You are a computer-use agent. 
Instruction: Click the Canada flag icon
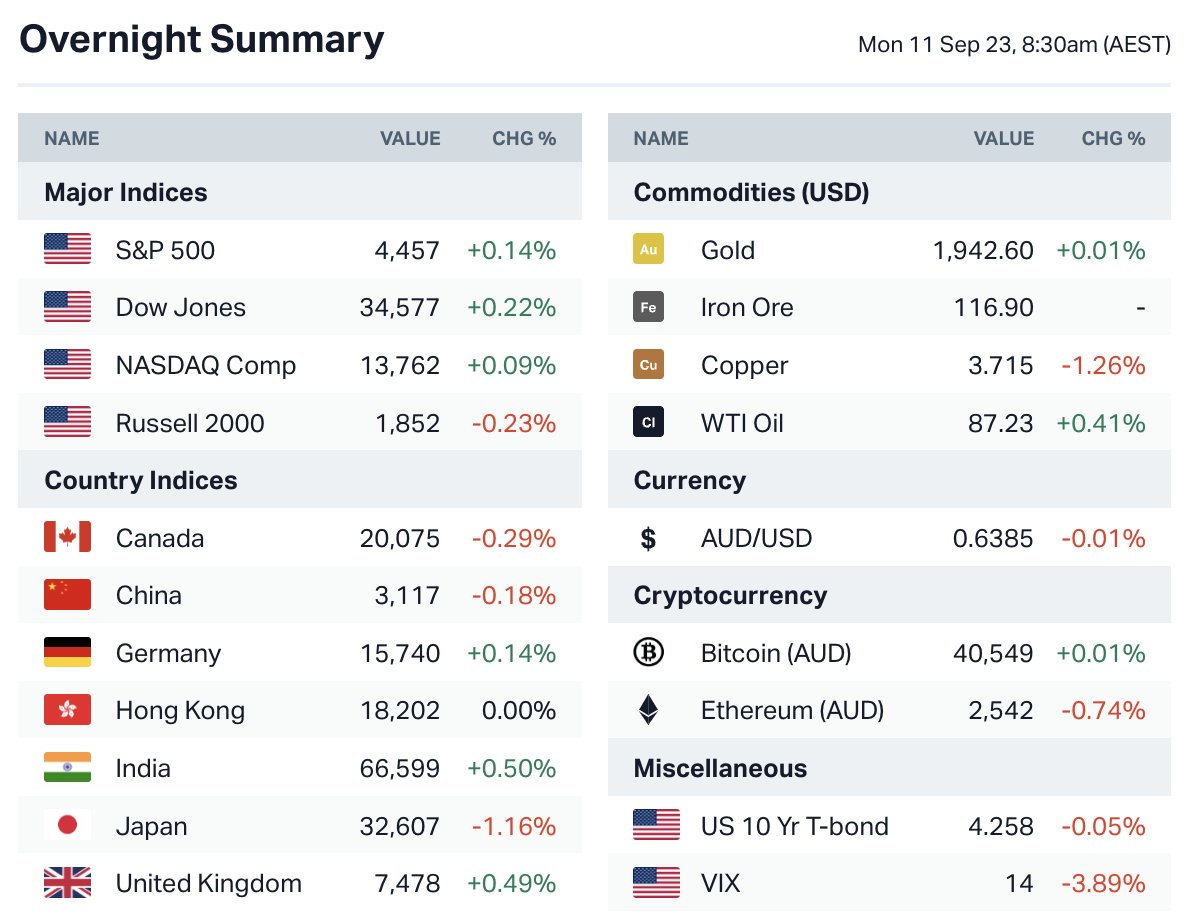pos(67,538)
